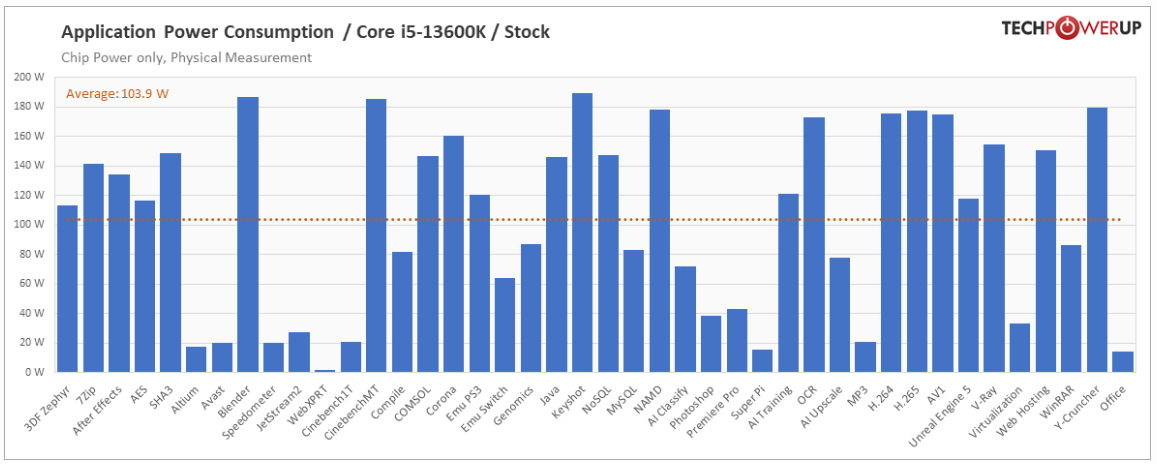Click the chart title text
Screen dimensions: 1157x464
[x=305, y=32]
